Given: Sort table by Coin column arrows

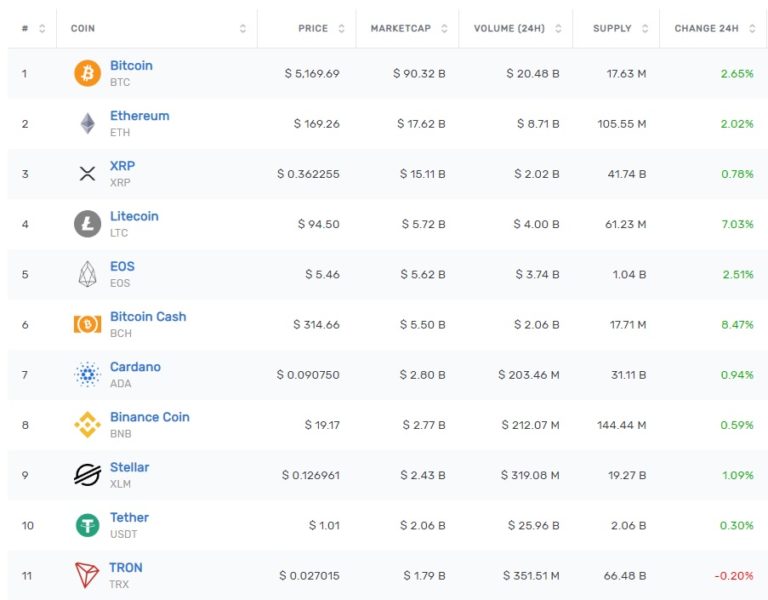Looking at the screenshot, I should click(x=243, y=28).
